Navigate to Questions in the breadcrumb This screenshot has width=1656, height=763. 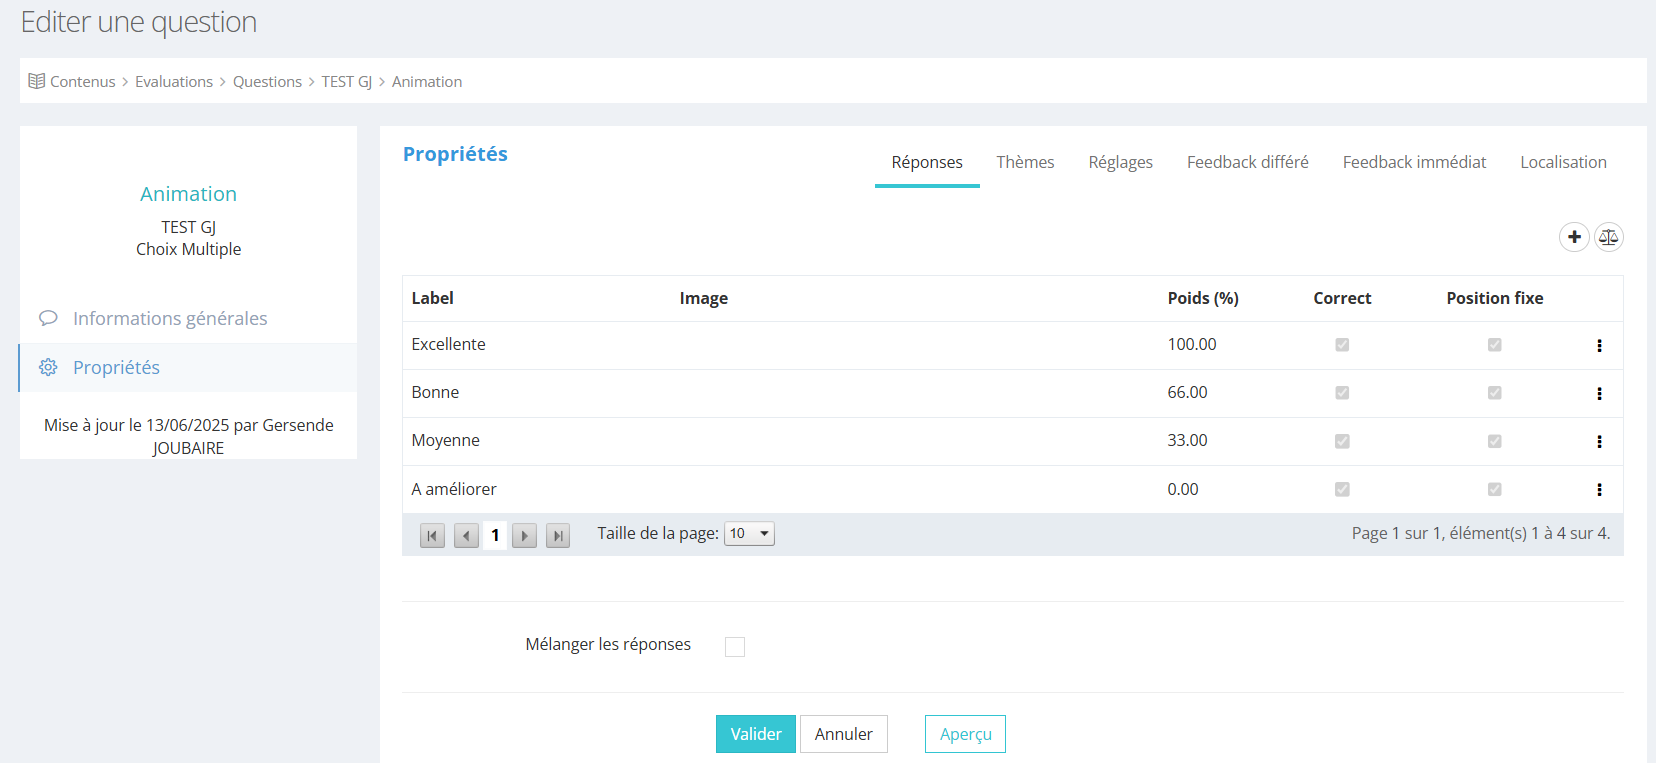point(267,82)
